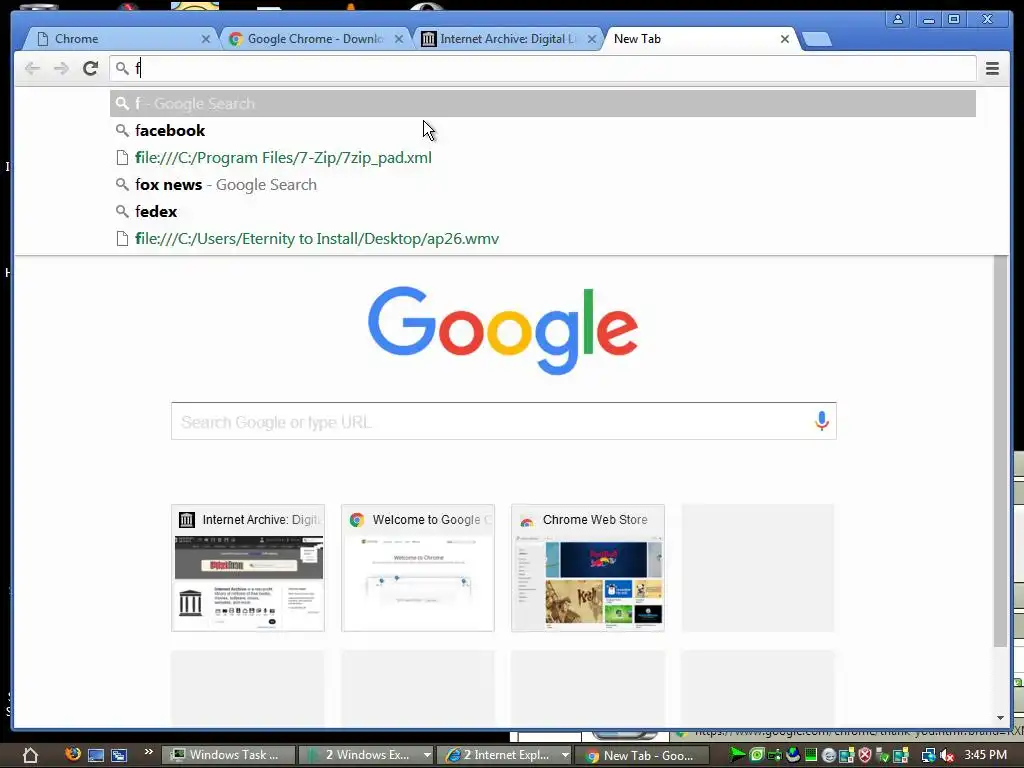Minimize the Chrome window
This screenshot has width=1024, height=768.
[x=928, y=20]
